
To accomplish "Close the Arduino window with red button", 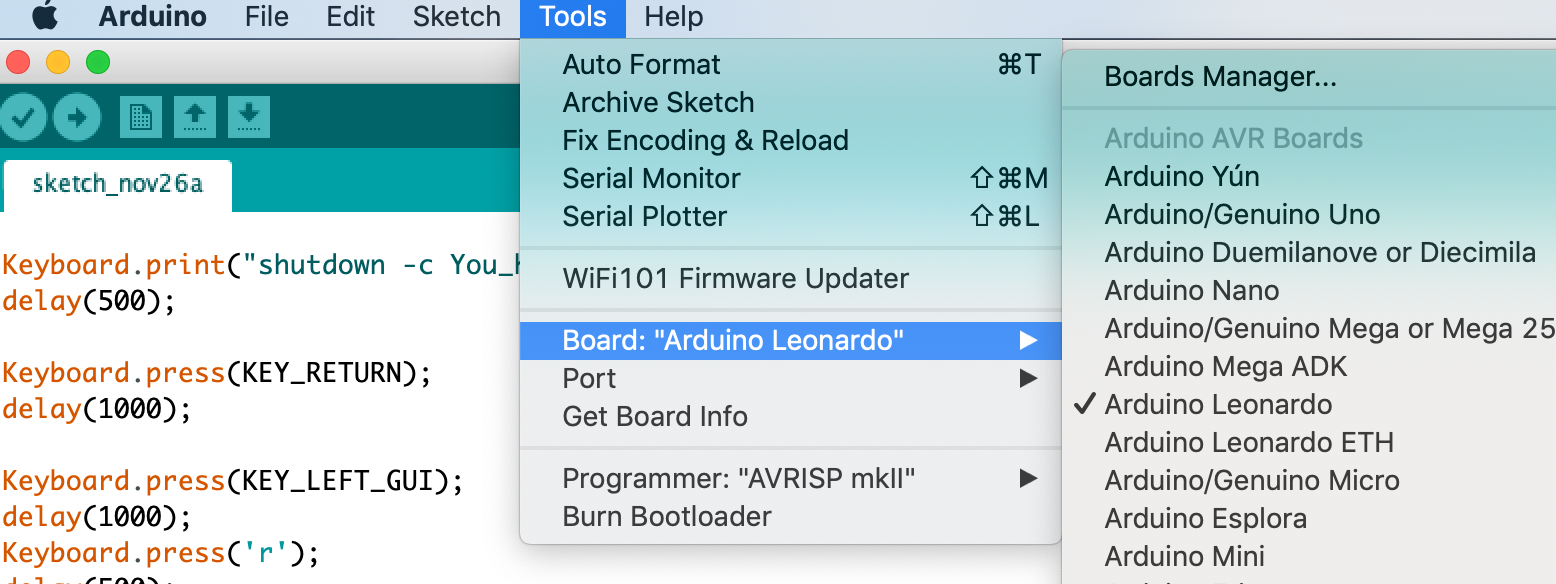I will coord(18,63).
